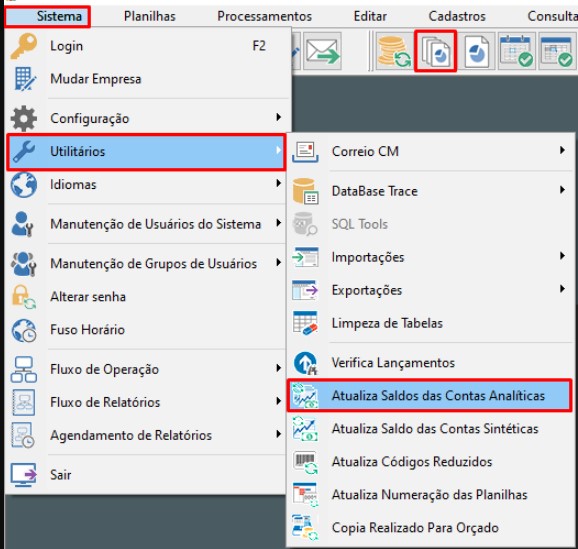578x549 pixels.
Task: Click Manutenção de Usuários do Sistema icon
Action: tap(22, 224)
